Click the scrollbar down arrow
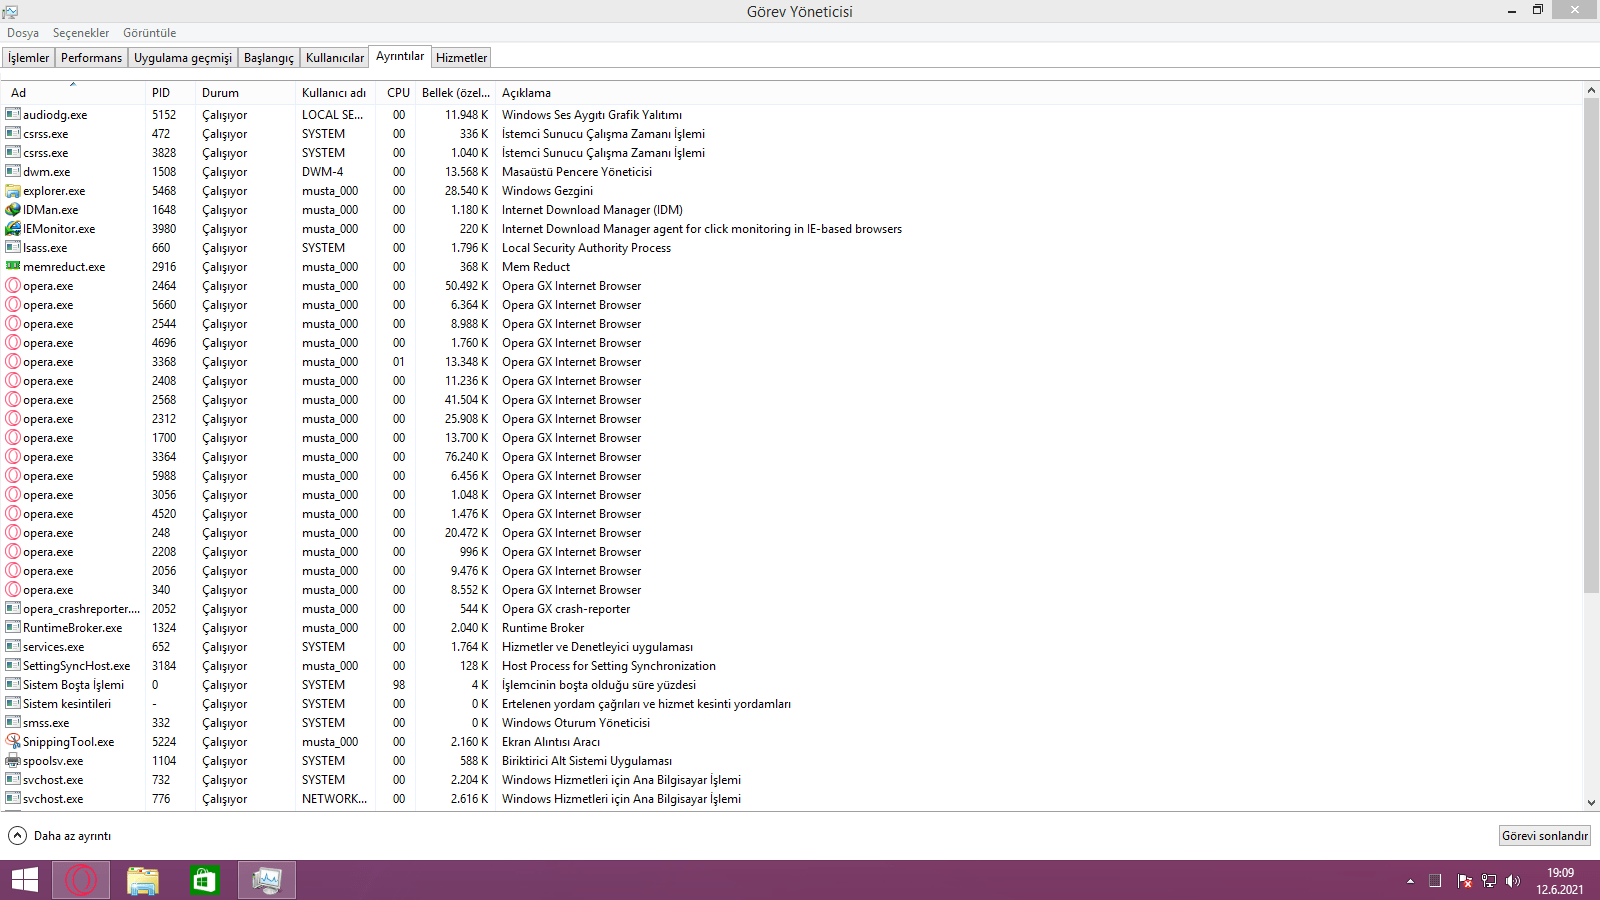1600x900 pixels. click(1591, 802)
